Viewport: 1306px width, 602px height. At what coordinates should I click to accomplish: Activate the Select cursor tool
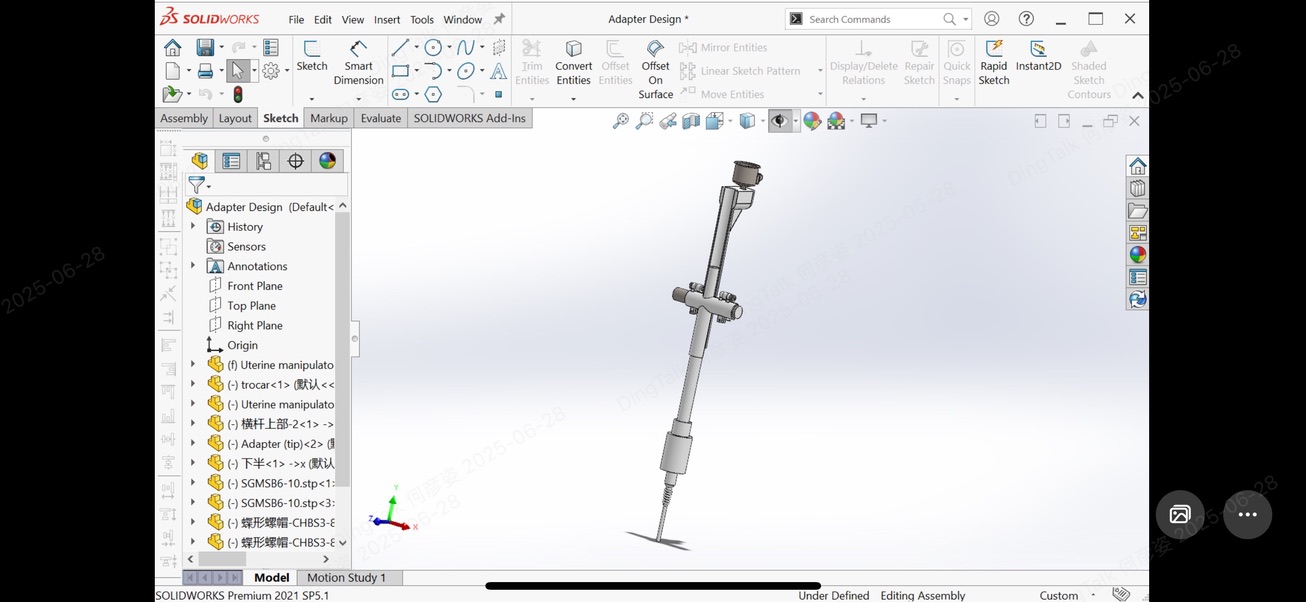238,71
